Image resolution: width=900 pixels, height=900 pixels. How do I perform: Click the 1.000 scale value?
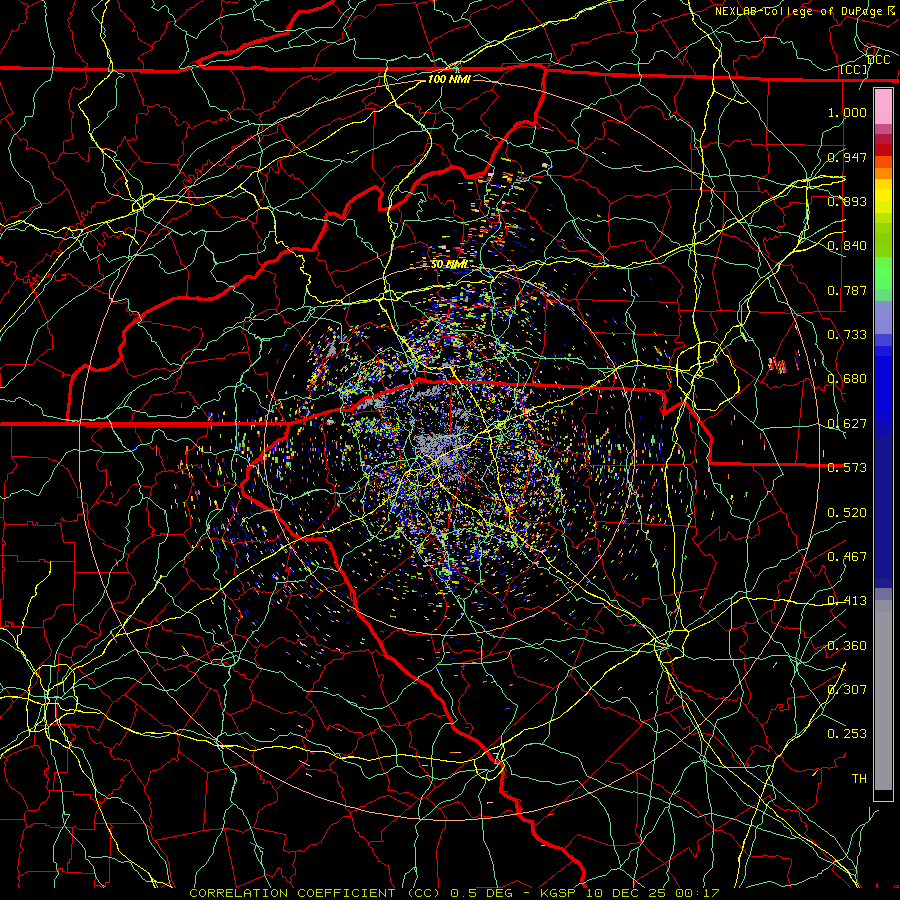pyautogui.click(x=847, y=112)
